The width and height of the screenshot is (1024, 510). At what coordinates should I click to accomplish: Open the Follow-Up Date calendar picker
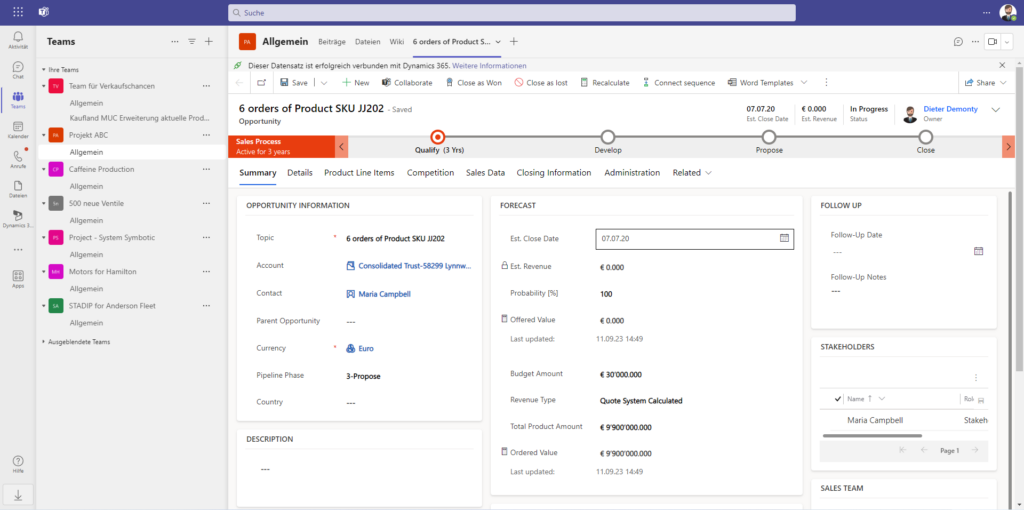978,251
